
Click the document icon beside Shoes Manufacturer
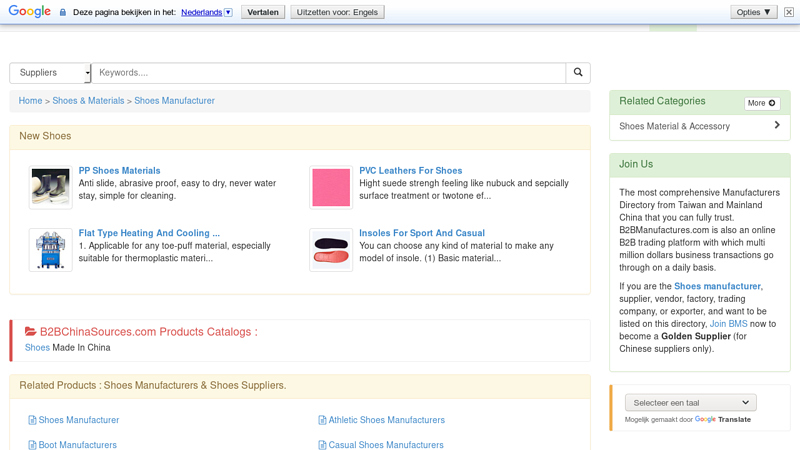pyautogui.click(x=32, y=421)
